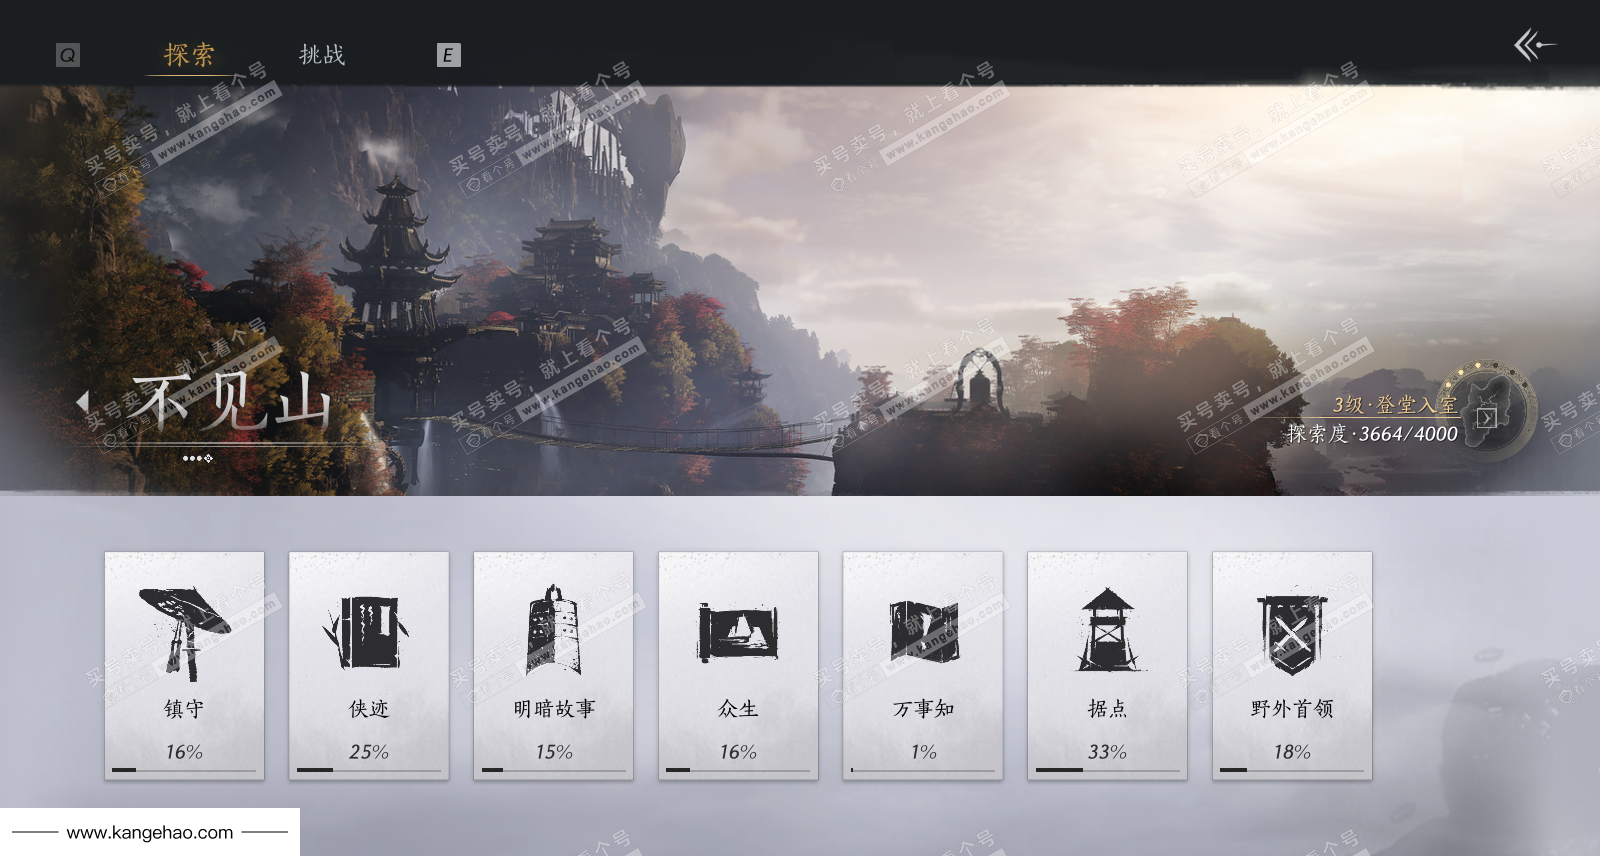Open the 众生 scroll painting icon

coord(738,632)
